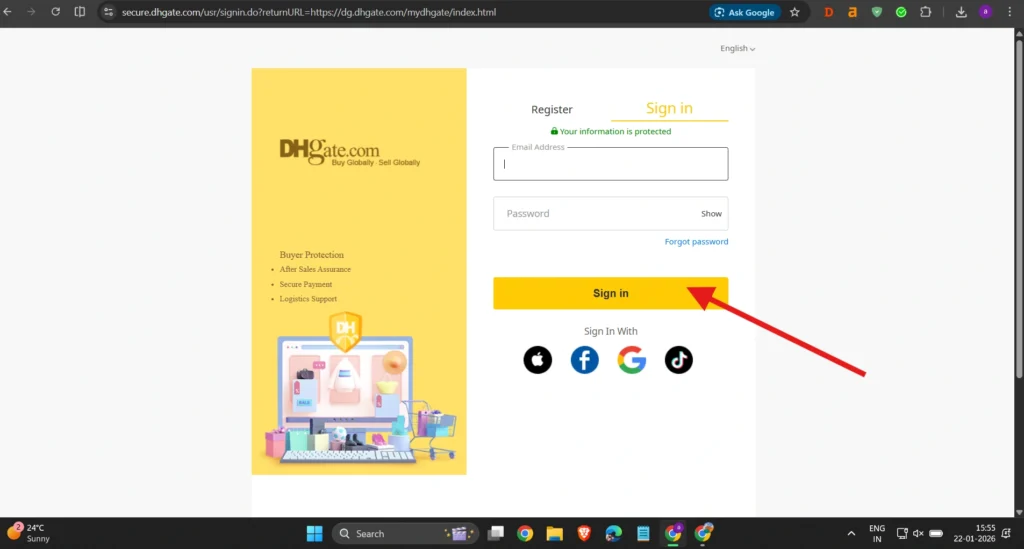Open English language dropdown
1024x549 pixels.
coord(737,48)
